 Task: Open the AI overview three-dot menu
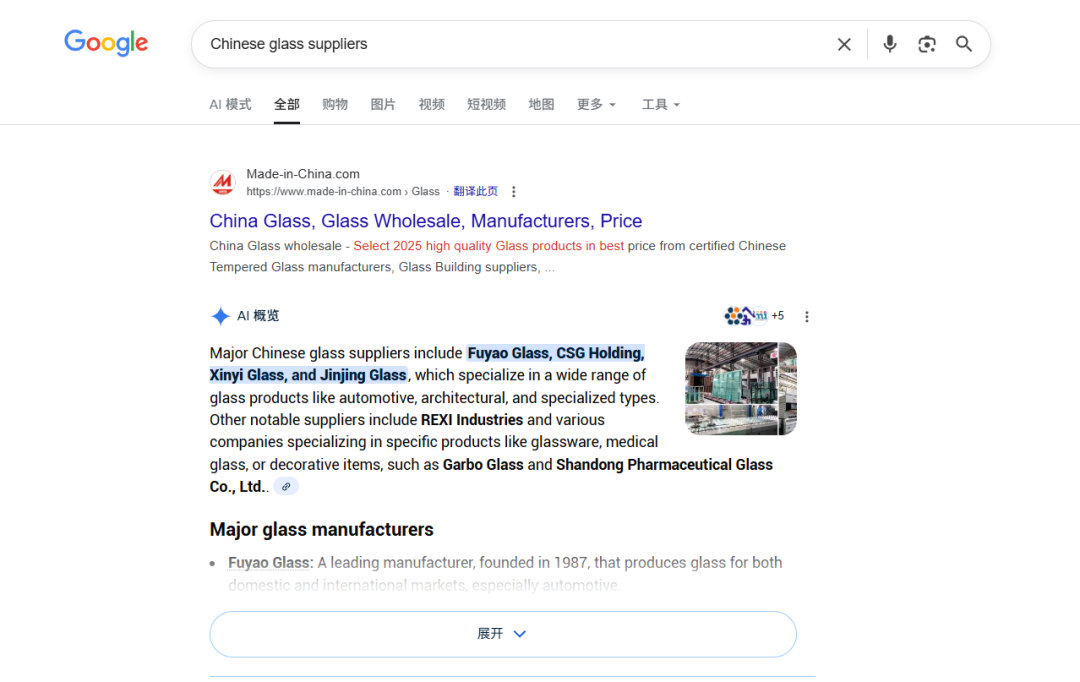[x=807, y=316]
